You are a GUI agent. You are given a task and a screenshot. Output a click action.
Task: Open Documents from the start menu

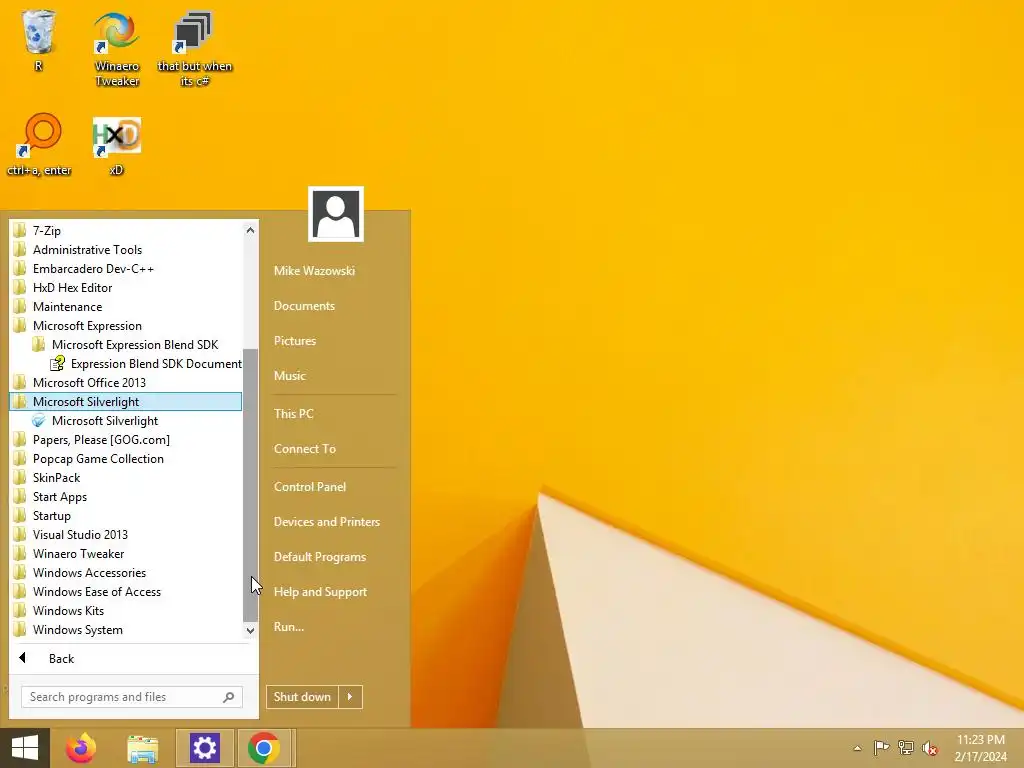click(x=304, y=306)
